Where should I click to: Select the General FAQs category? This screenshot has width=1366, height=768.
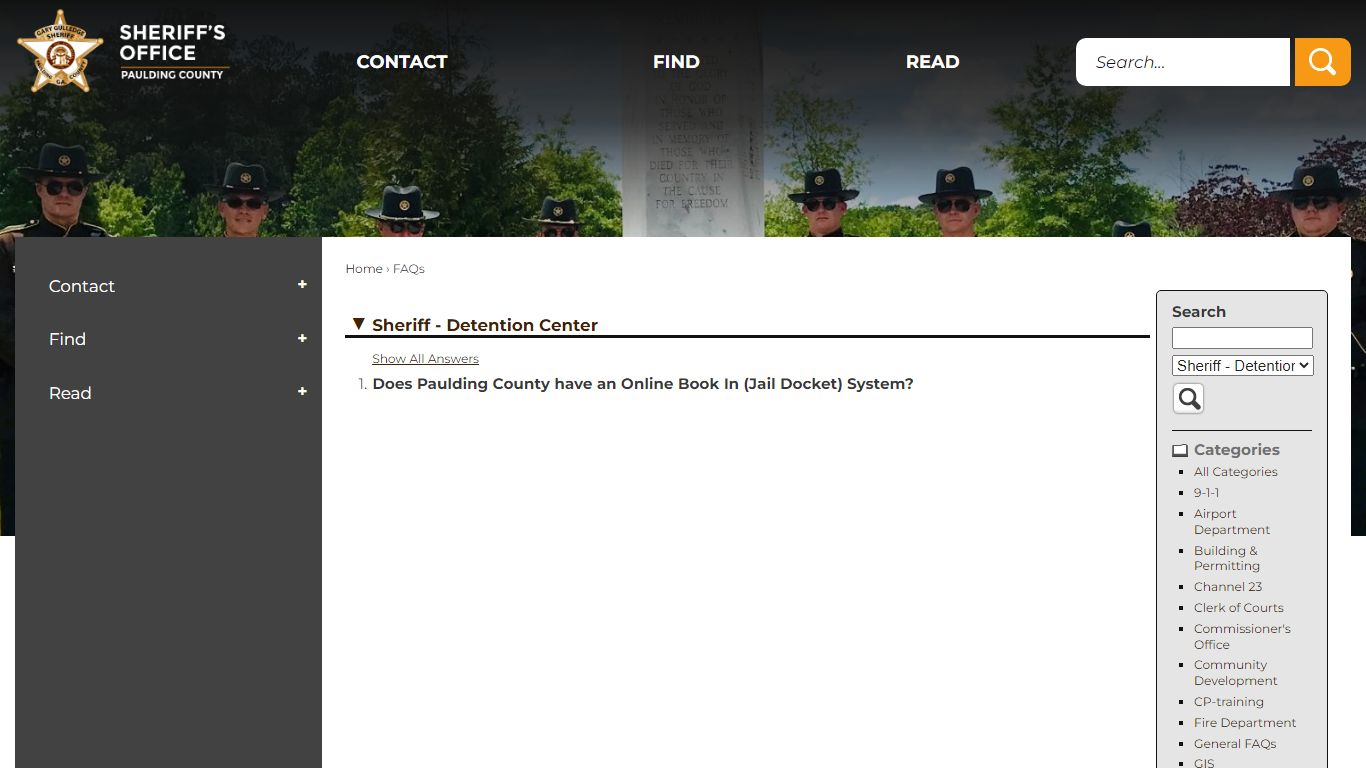pyautogui.click(x=1234, y=744)
